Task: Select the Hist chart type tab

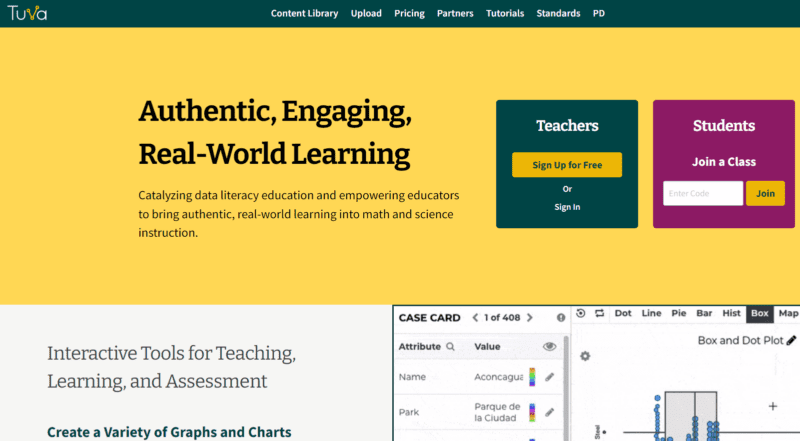Action: (731, 313)
